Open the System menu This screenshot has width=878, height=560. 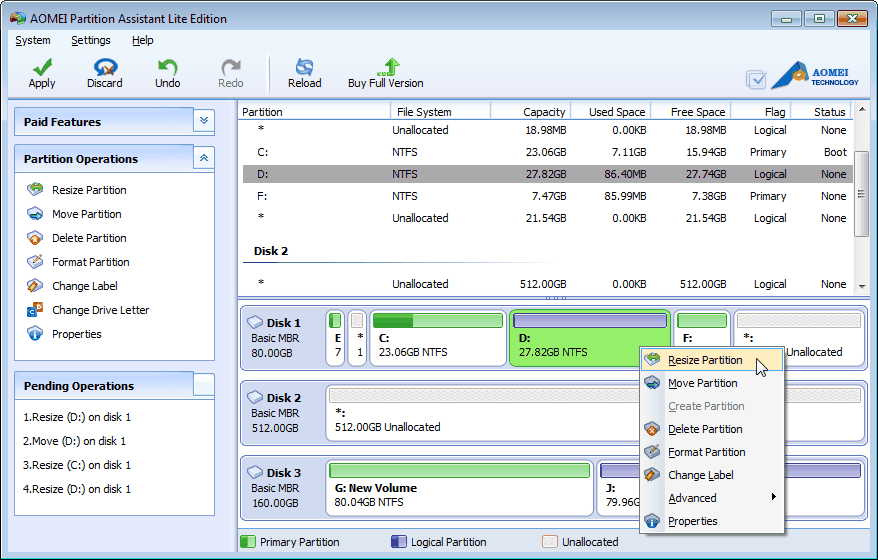pyautogui.click(x=32, y=40)
